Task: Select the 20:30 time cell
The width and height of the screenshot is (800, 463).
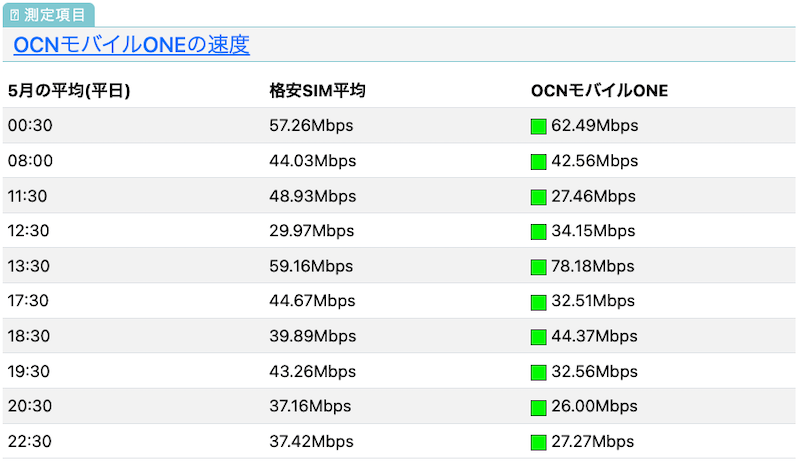Action: point(30,406)
